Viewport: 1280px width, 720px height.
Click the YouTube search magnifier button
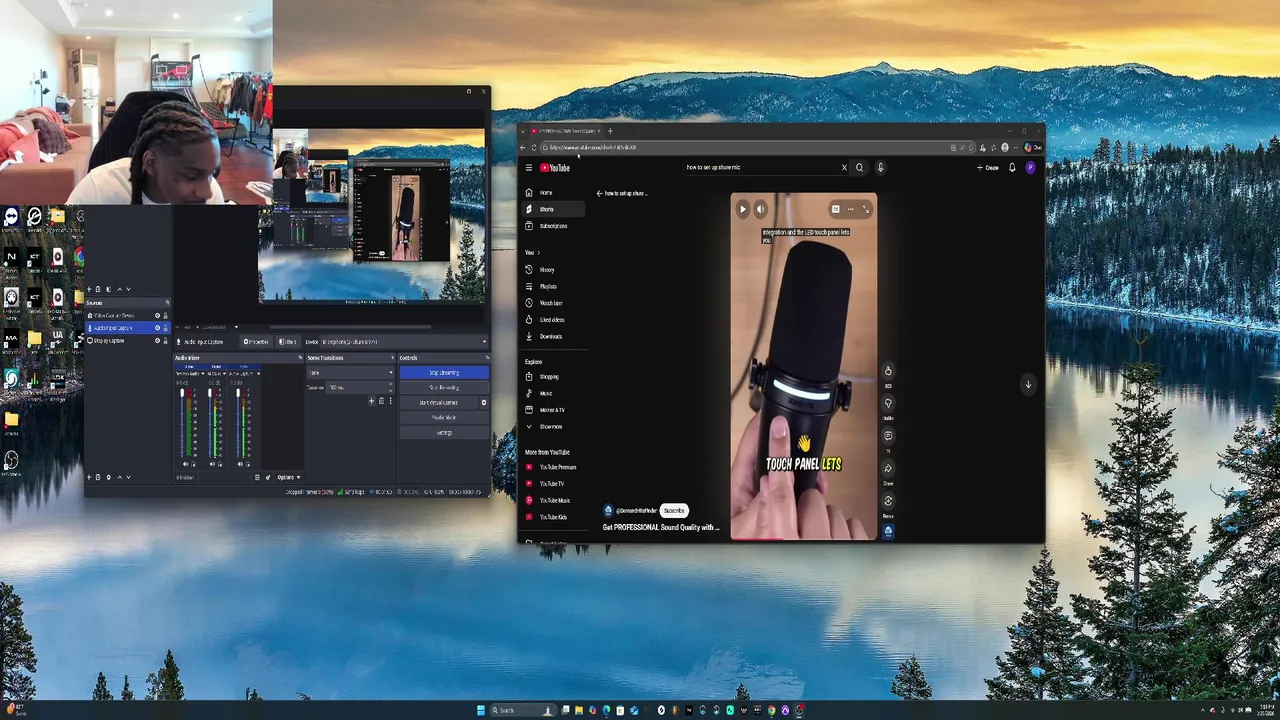(x=859, y=168)
